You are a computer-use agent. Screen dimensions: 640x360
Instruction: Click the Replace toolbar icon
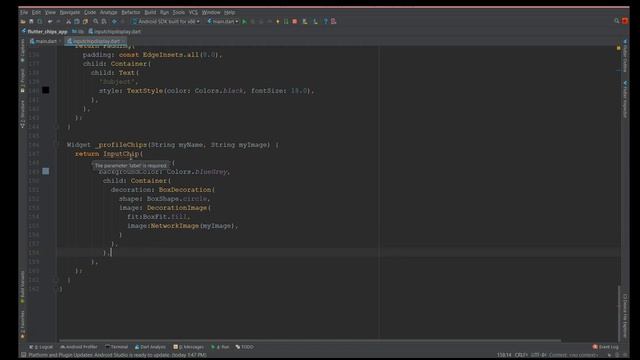click(x=104, y=22)
